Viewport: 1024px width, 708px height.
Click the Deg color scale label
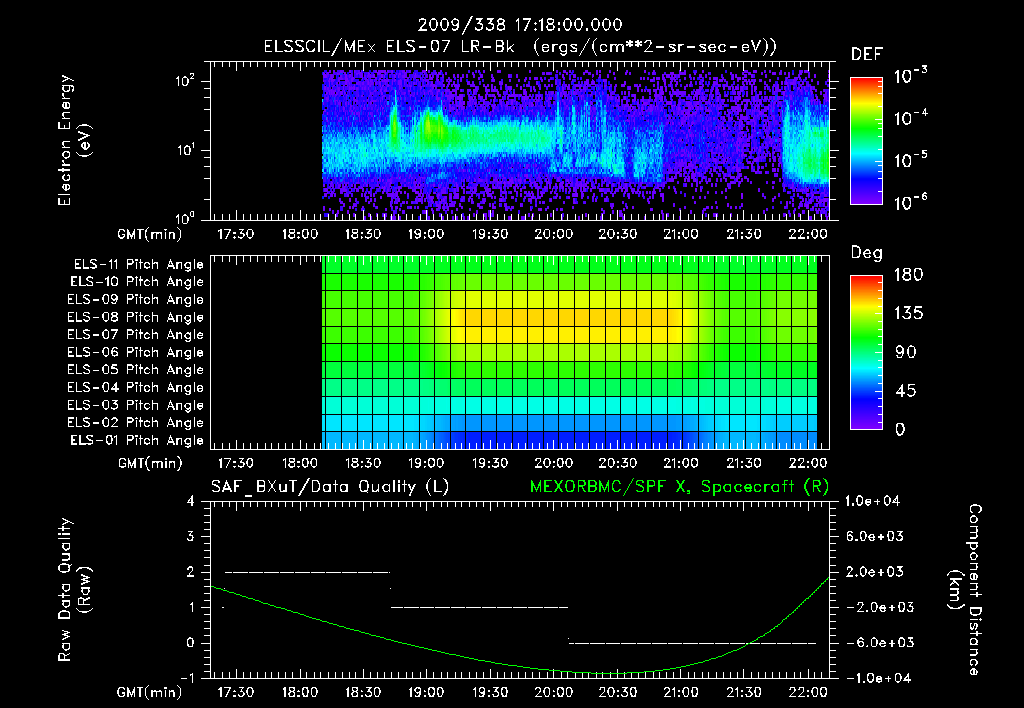point(866,253)
